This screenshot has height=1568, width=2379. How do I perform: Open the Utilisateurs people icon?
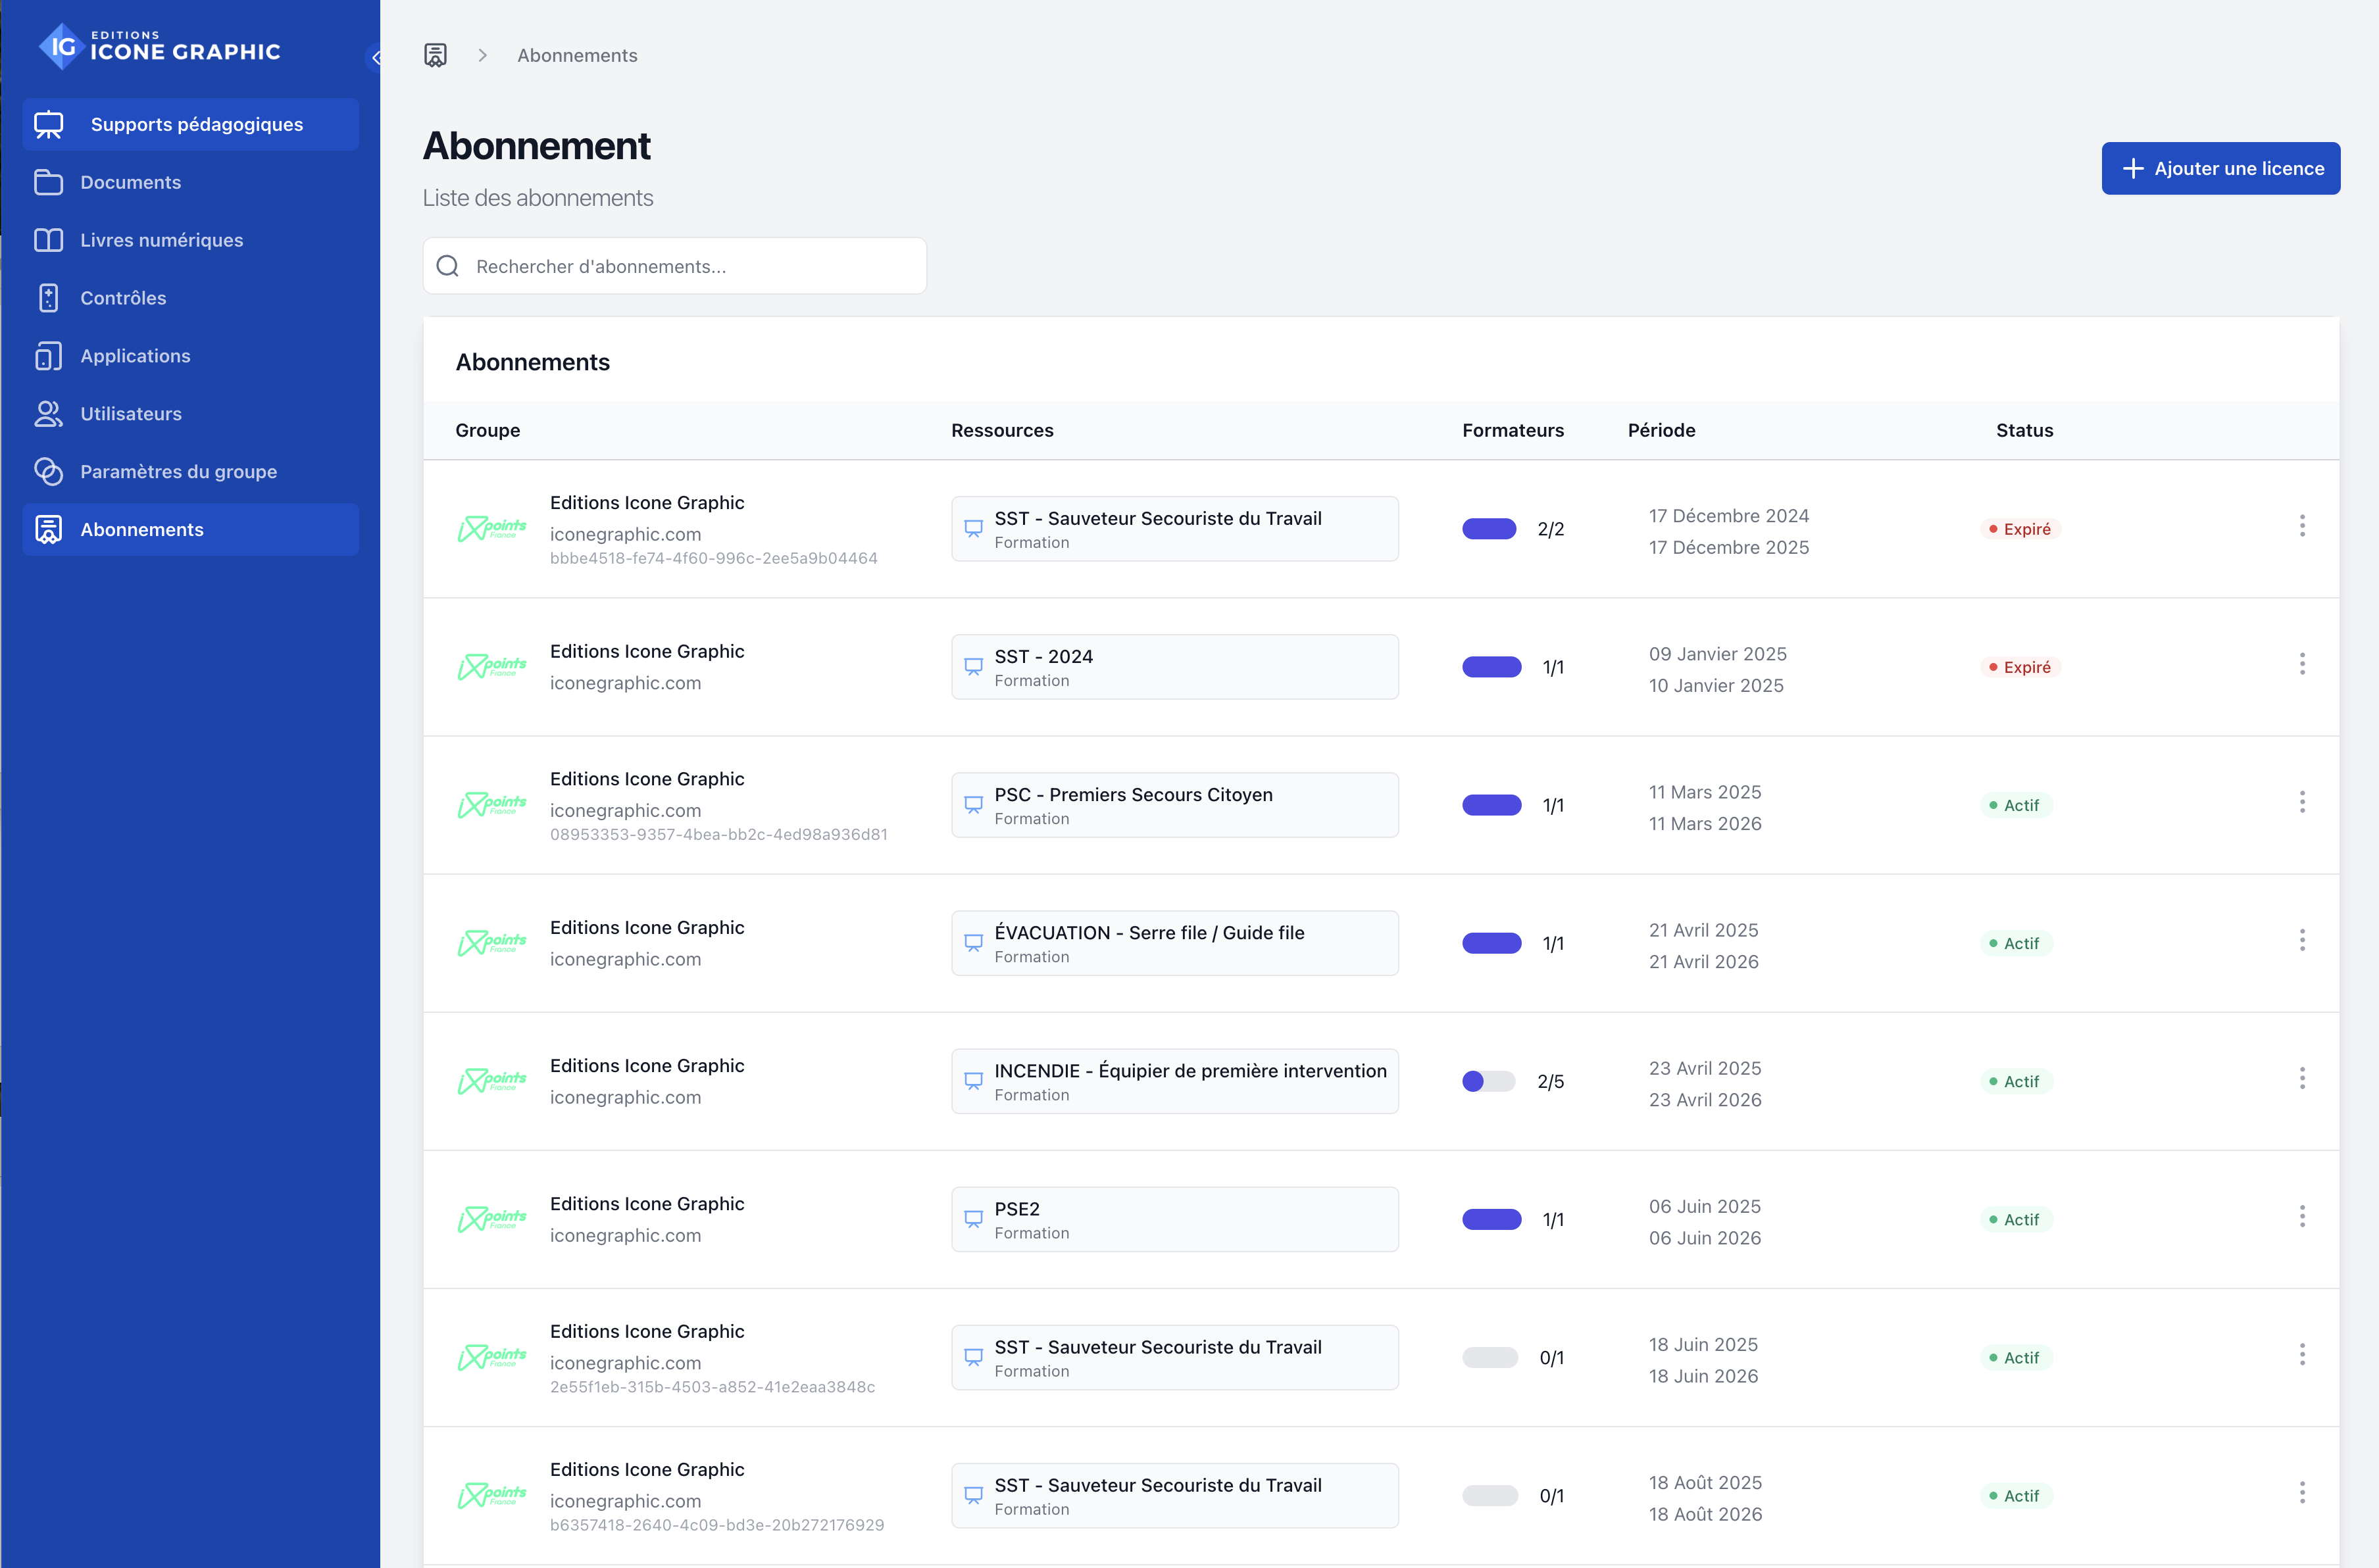click(x=48, y=414)
